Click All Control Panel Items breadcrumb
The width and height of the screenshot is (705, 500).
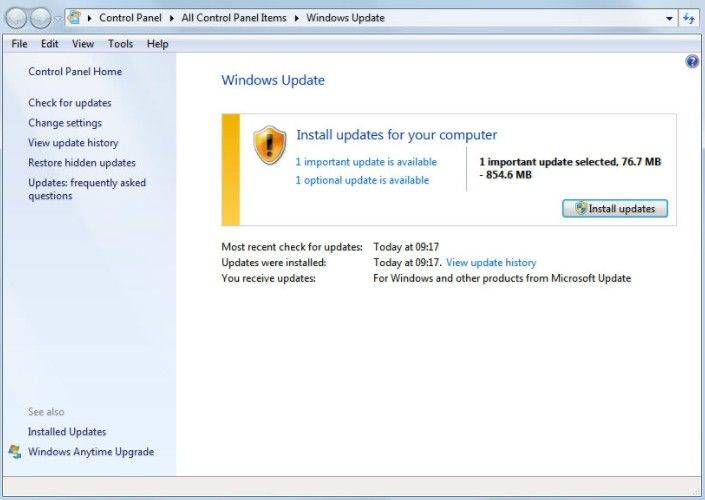point(234,18)
